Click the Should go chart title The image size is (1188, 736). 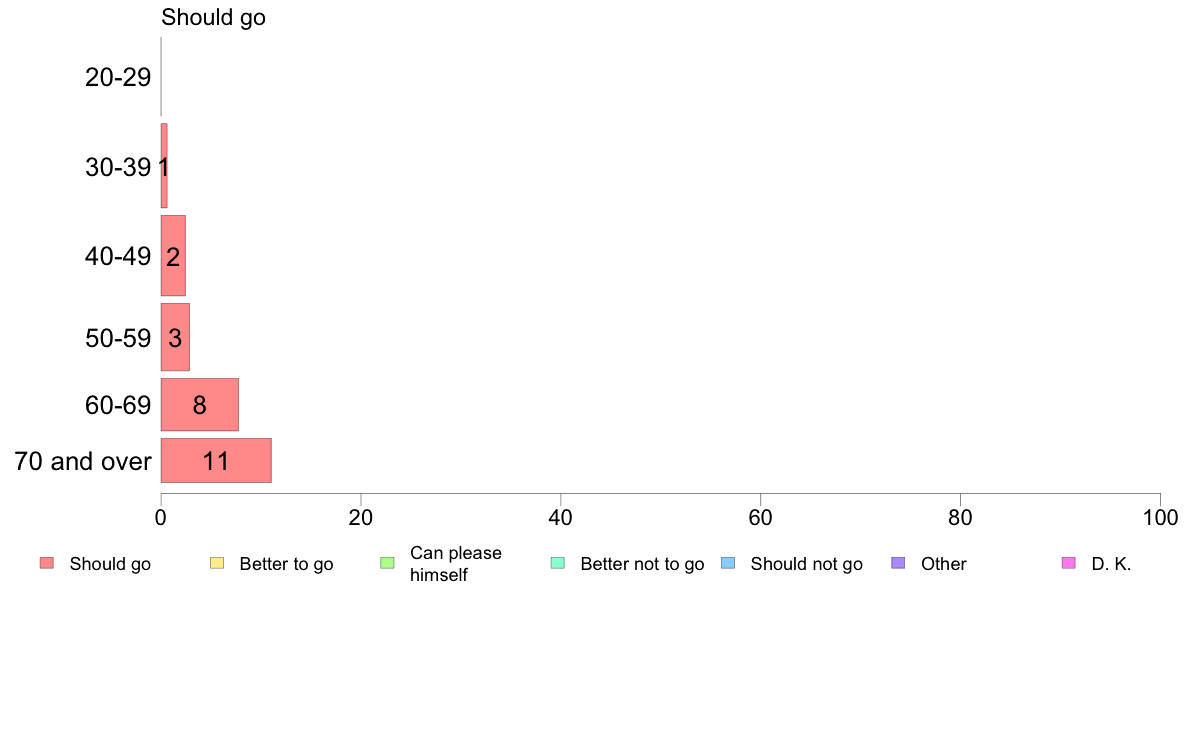(x=214, y=17)
